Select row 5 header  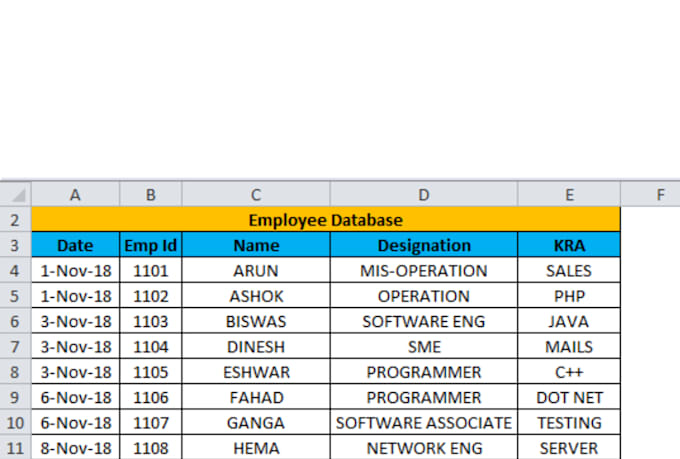pos(15,295)
